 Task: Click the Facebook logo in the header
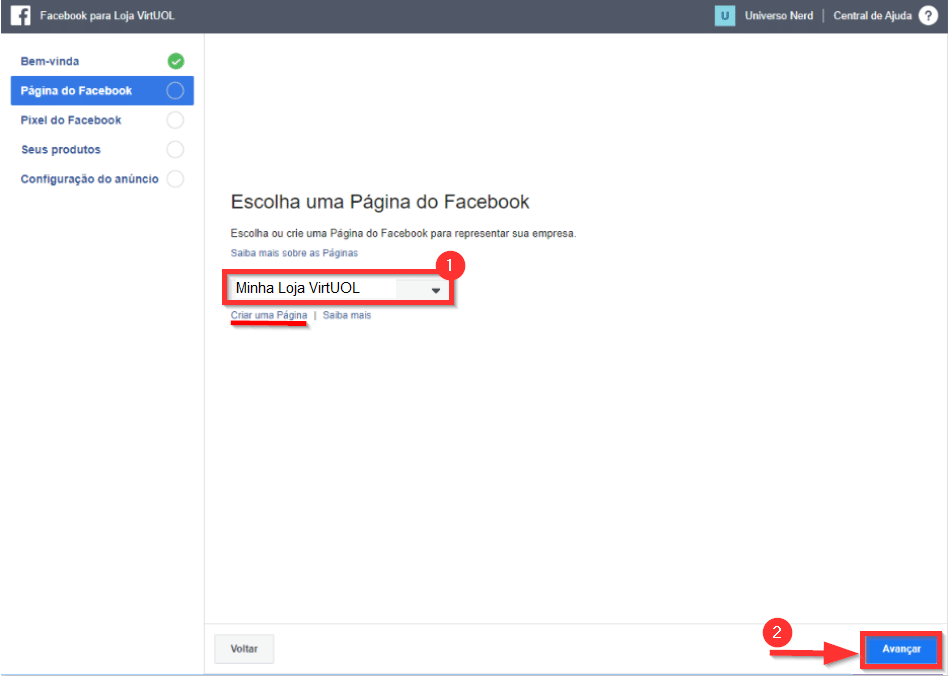(x=20, y=16)
